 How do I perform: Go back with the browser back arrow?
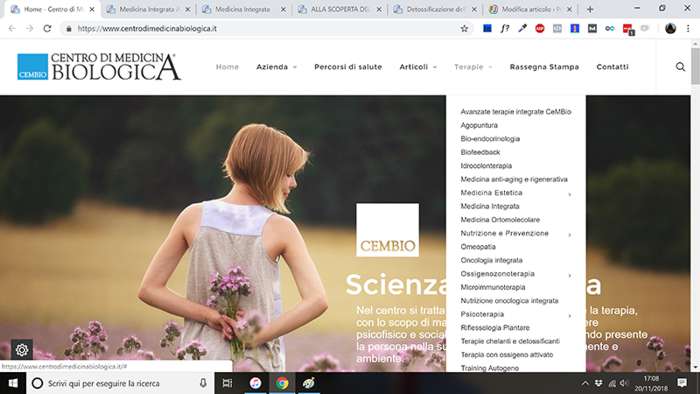tap(12, 29)
